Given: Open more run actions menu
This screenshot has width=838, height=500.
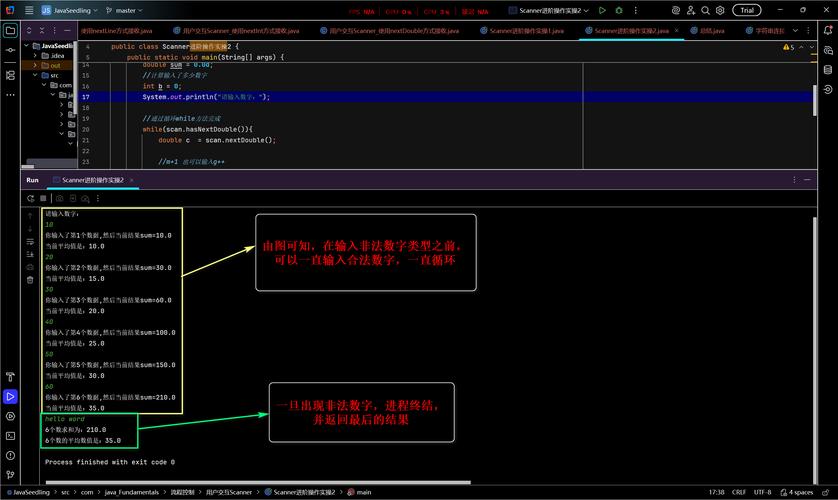Looking at the screenshot, I should (635, 10).
